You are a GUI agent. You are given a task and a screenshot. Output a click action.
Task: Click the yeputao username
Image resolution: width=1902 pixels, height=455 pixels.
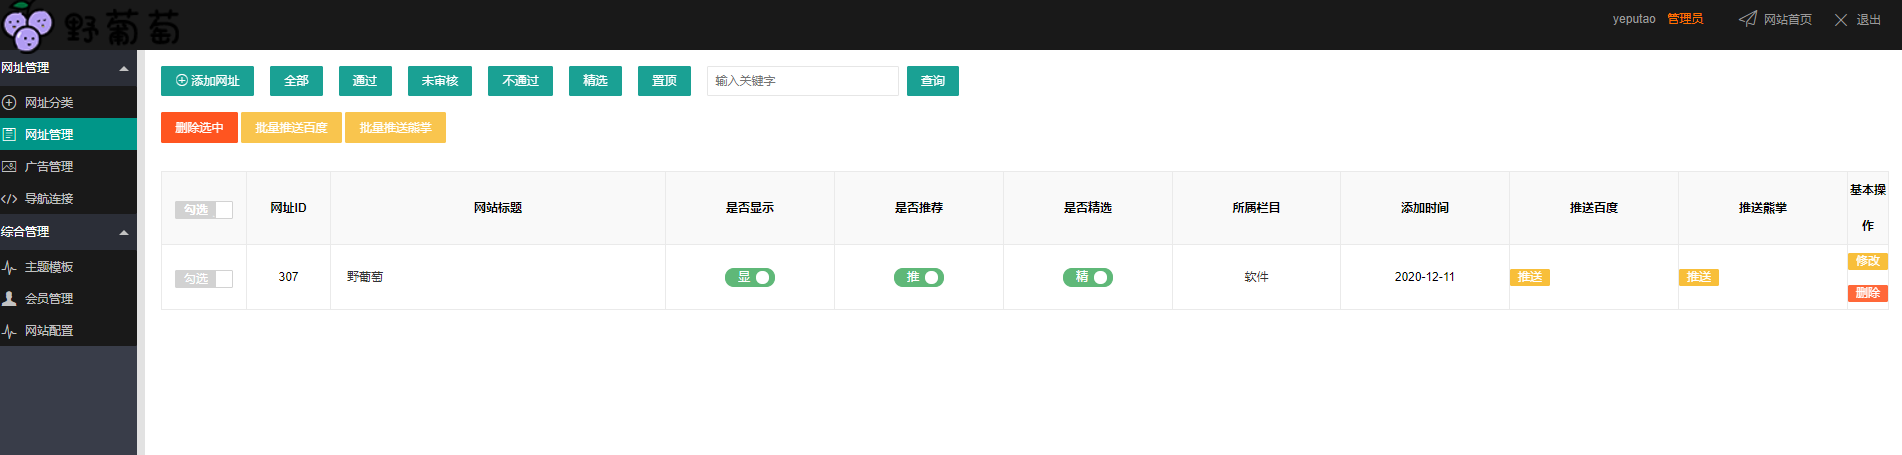pyautogui.click(x=1634, y=19)
